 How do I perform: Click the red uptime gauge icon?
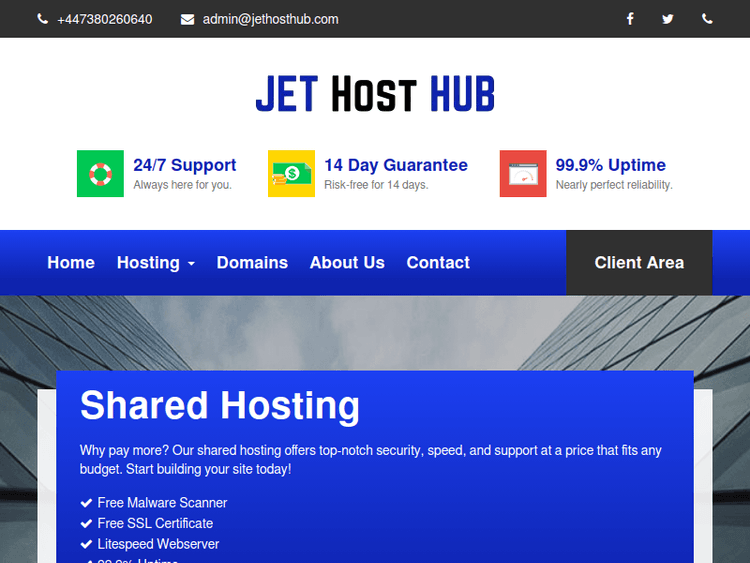pos(523,174)
